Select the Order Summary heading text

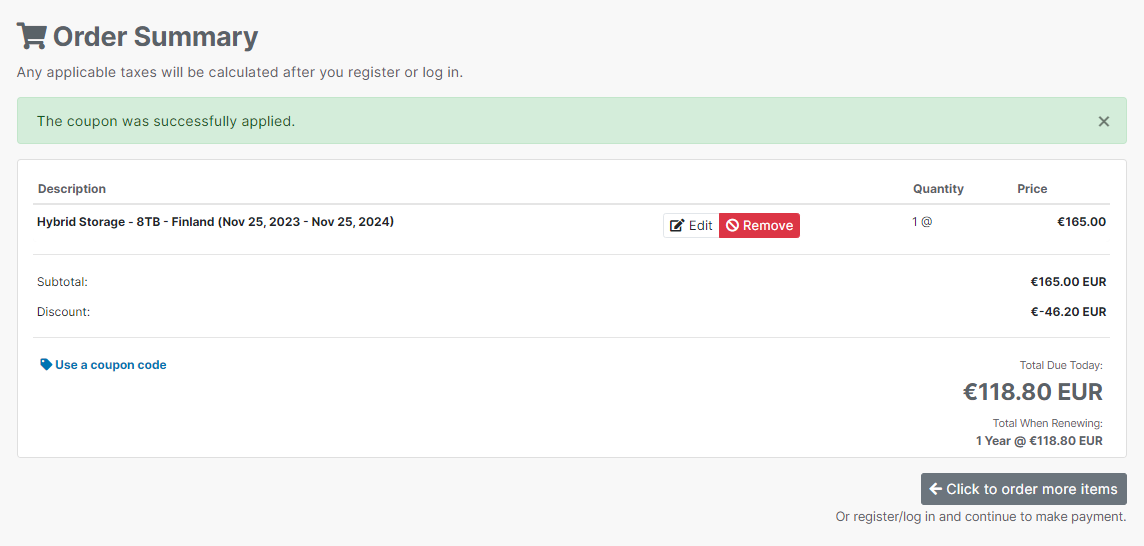click(155, 36)
